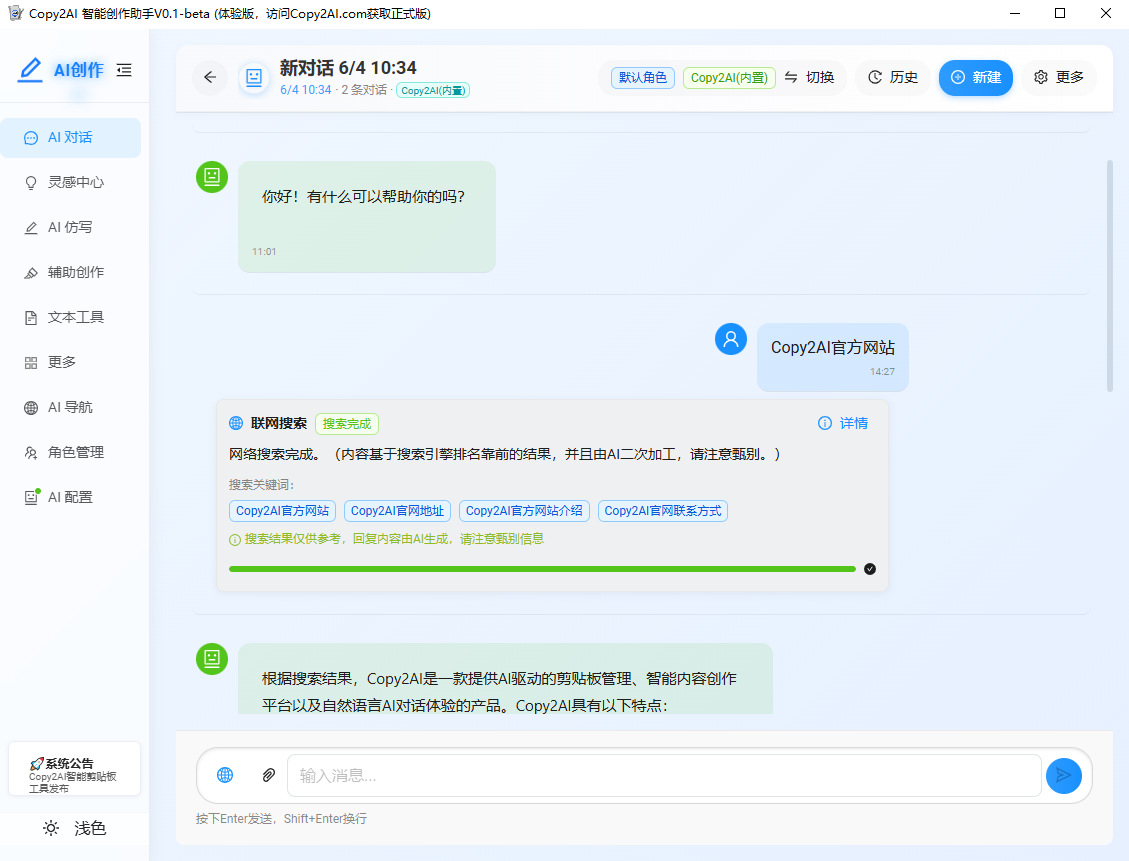Viewport: 1129px width, 861px height.
Task: Click the Copy2AI(内置) tag beside 切换
Action: (729, 78)
